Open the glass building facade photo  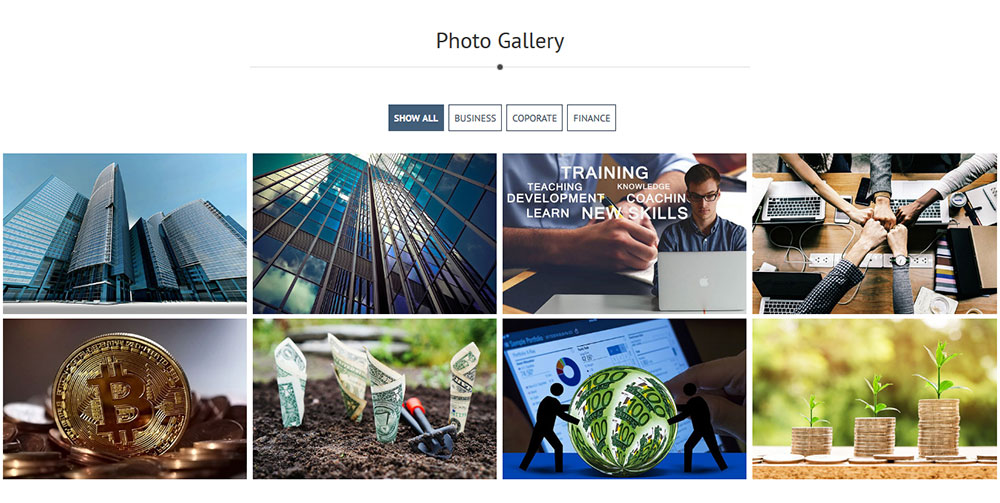[x=374, y=233]
